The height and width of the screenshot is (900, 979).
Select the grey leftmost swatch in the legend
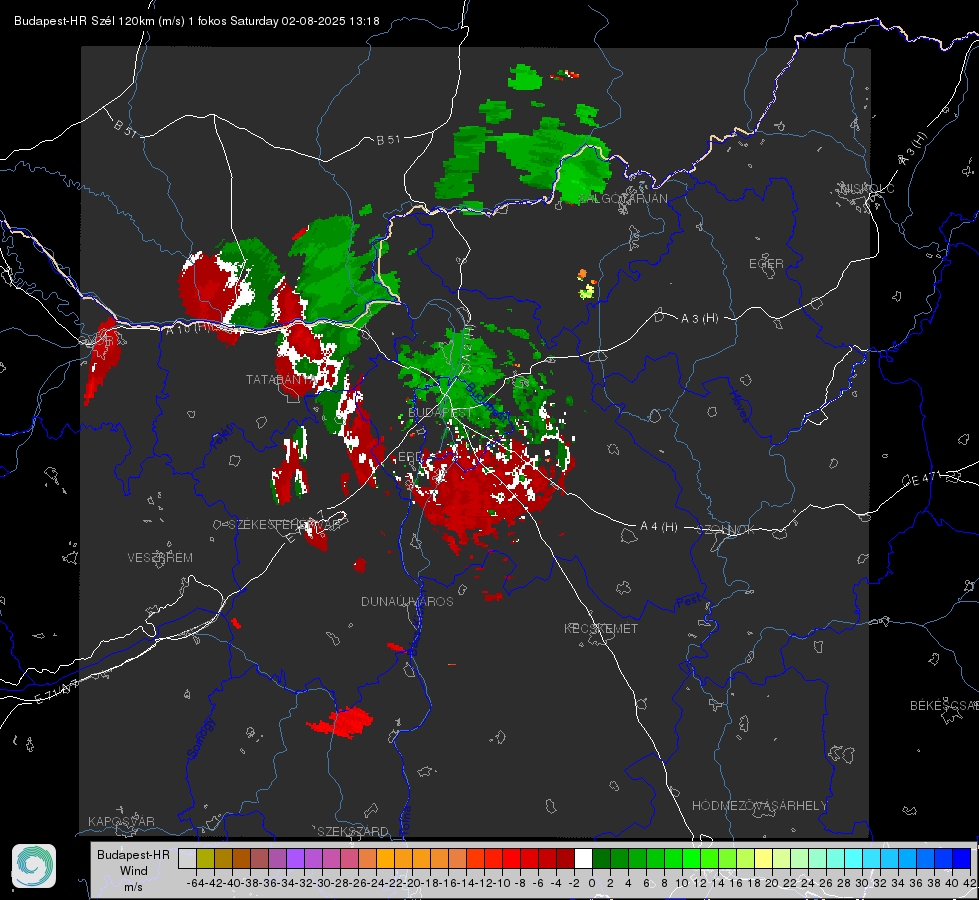[x=187, y=858]
